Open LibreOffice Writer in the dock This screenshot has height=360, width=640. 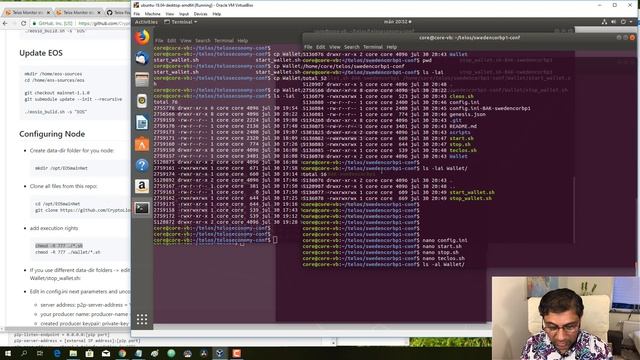coord(142,122)
